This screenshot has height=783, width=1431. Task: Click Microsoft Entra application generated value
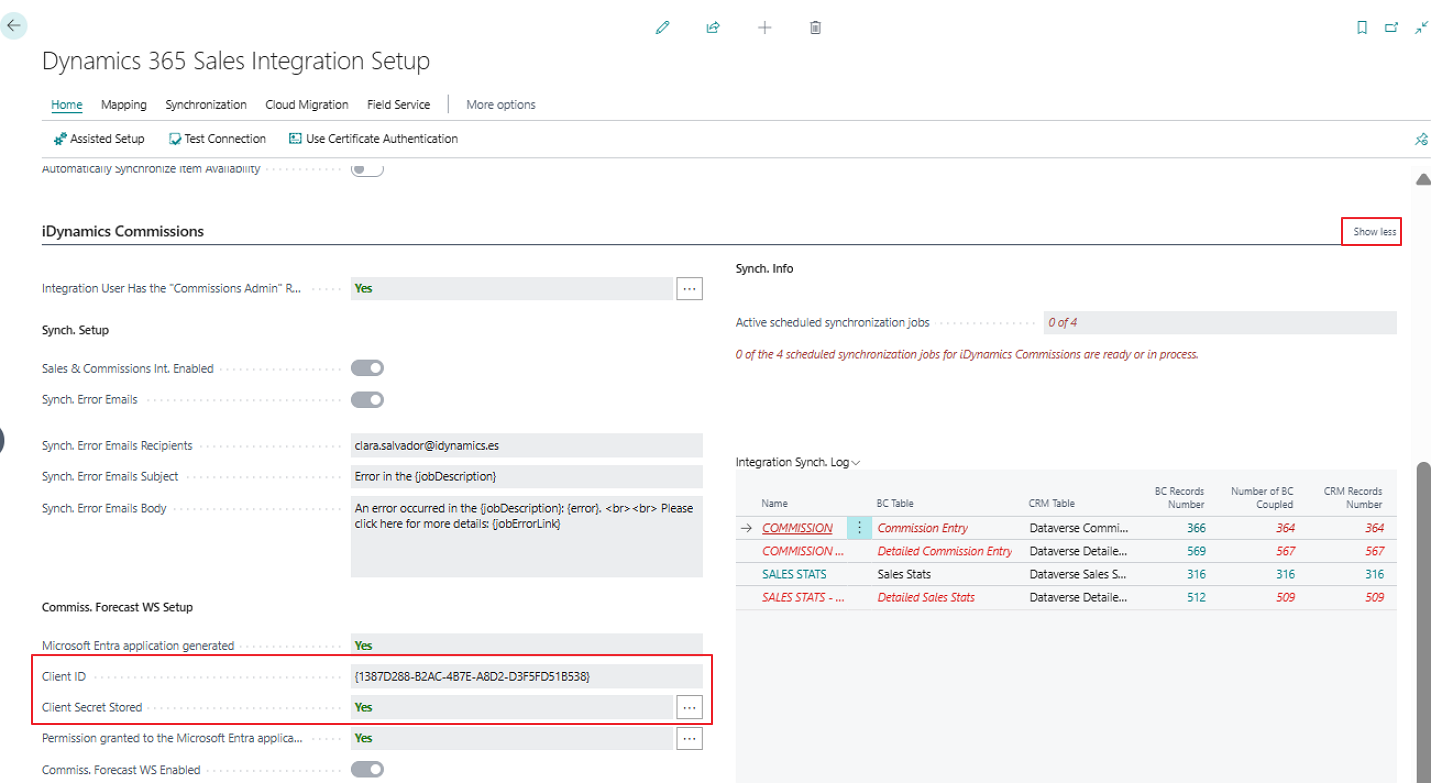527,646
